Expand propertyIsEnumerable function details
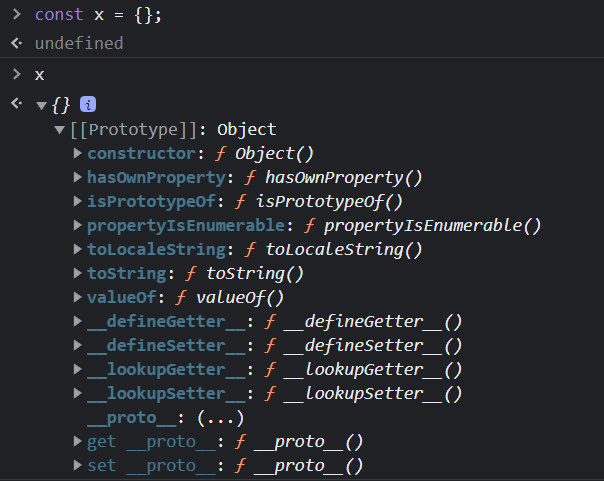604x481 pixels. pos(78,225)
